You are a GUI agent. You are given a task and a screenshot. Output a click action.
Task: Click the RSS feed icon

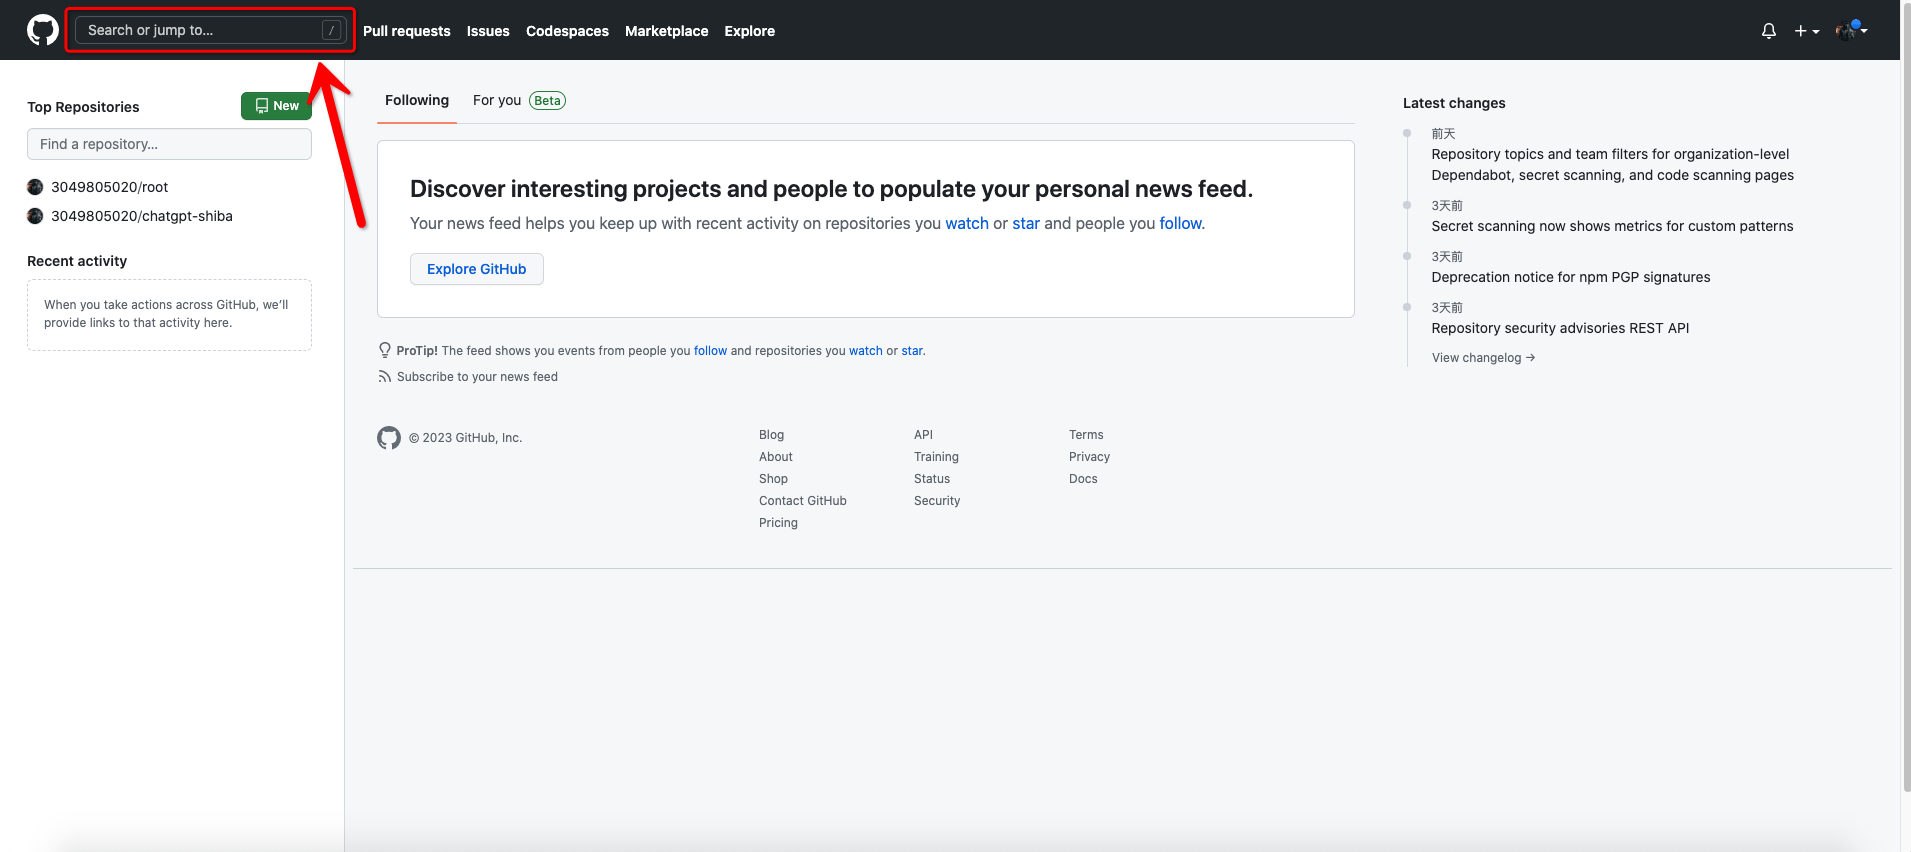tap(385, 377)
